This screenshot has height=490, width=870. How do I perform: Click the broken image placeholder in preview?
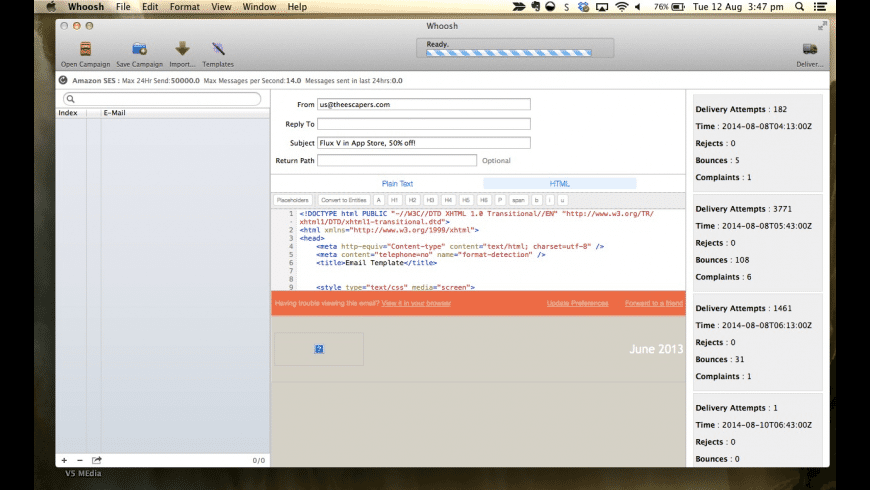point(319,349)
